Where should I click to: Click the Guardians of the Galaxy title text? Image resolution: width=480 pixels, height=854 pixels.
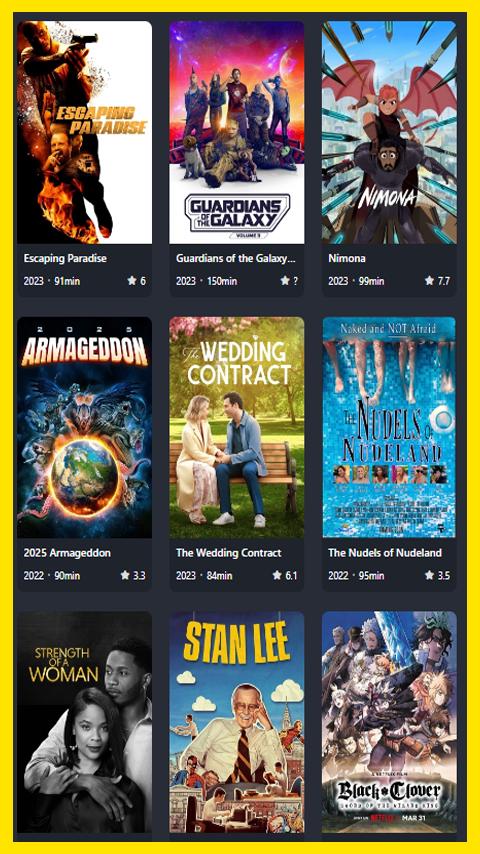pos(235,258)
